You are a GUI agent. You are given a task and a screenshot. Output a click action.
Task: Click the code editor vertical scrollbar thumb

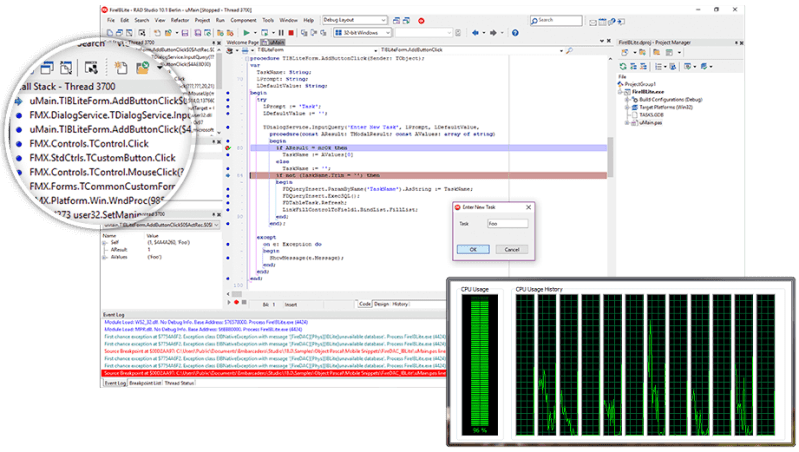pyautogui.click(x=610, y=157)
